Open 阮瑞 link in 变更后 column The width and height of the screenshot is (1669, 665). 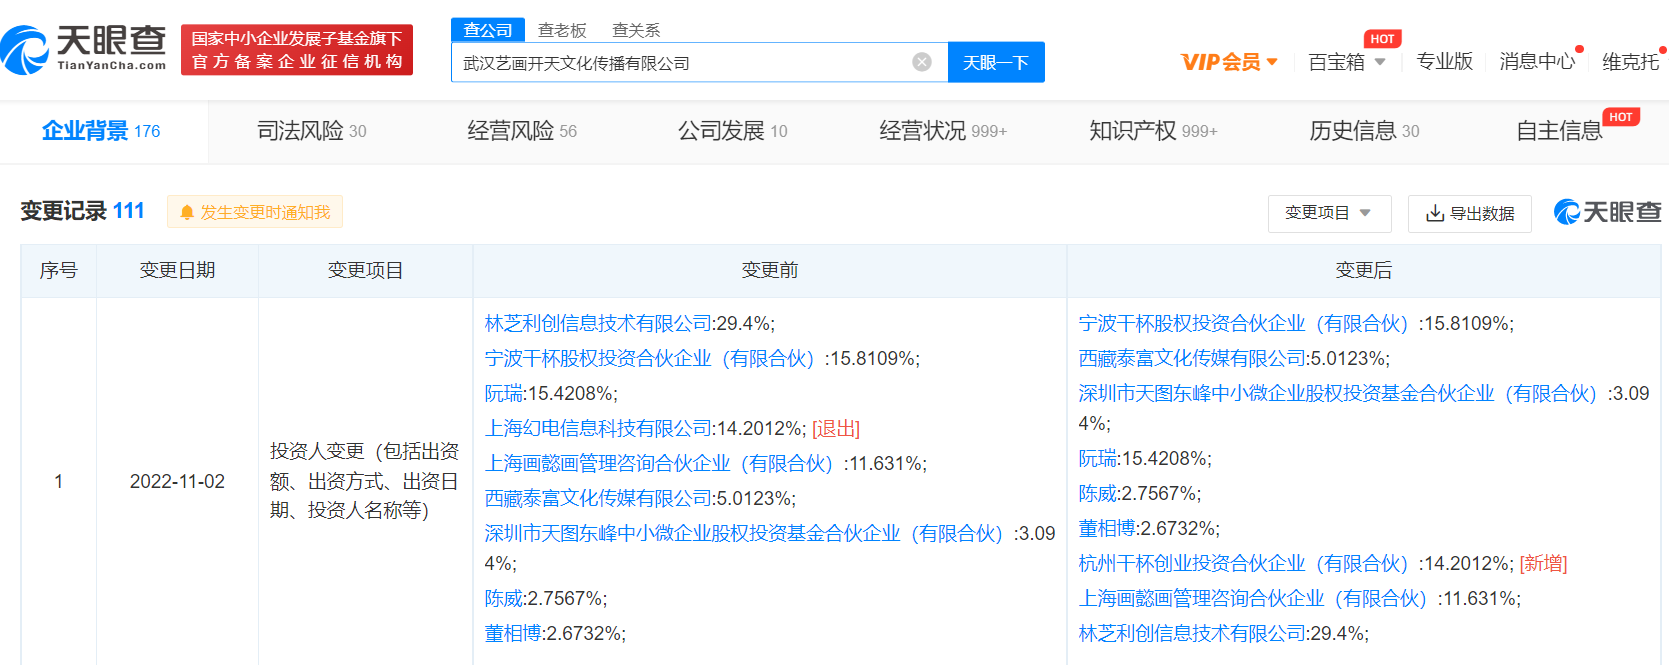pyautogui.click(x=1098, y=458)
